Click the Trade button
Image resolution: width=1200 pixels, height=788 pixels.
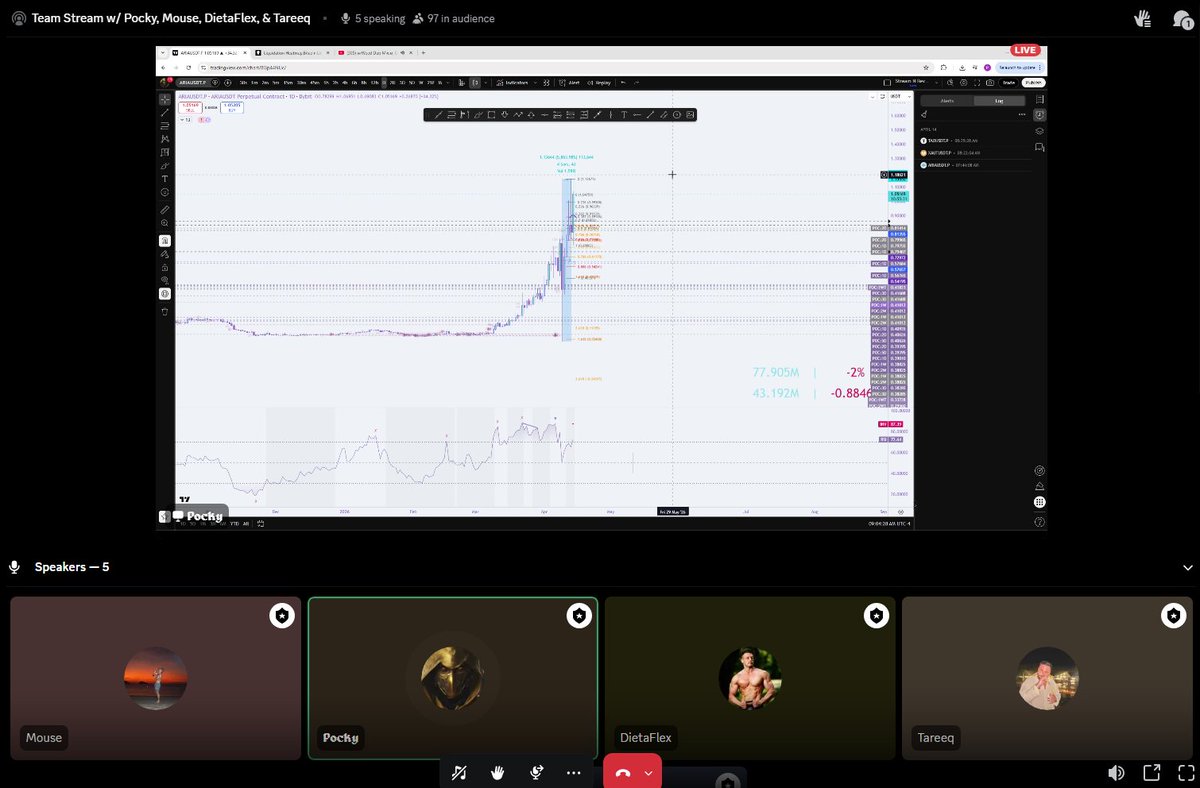[1009, 83]
